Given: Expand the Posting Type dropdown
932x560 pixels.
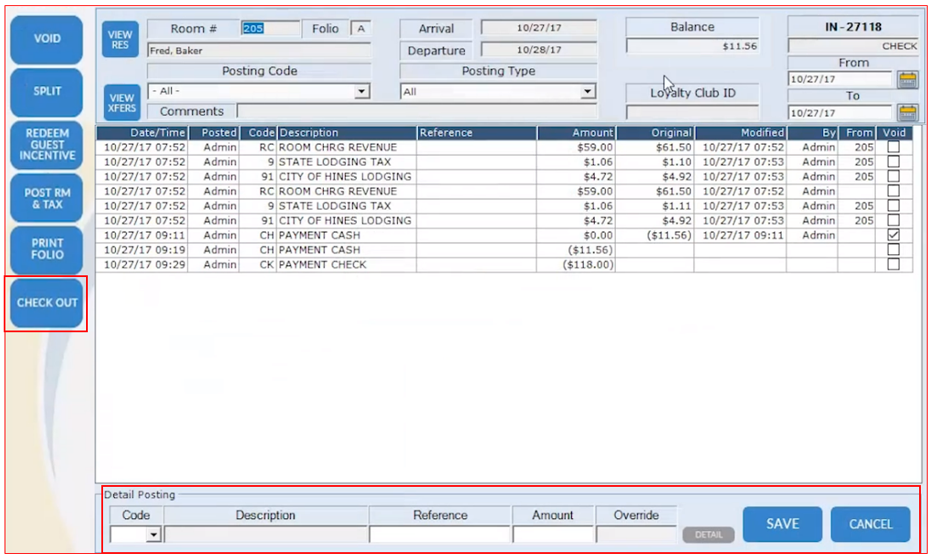Looking at the screenshot, I should coord(587,92).
